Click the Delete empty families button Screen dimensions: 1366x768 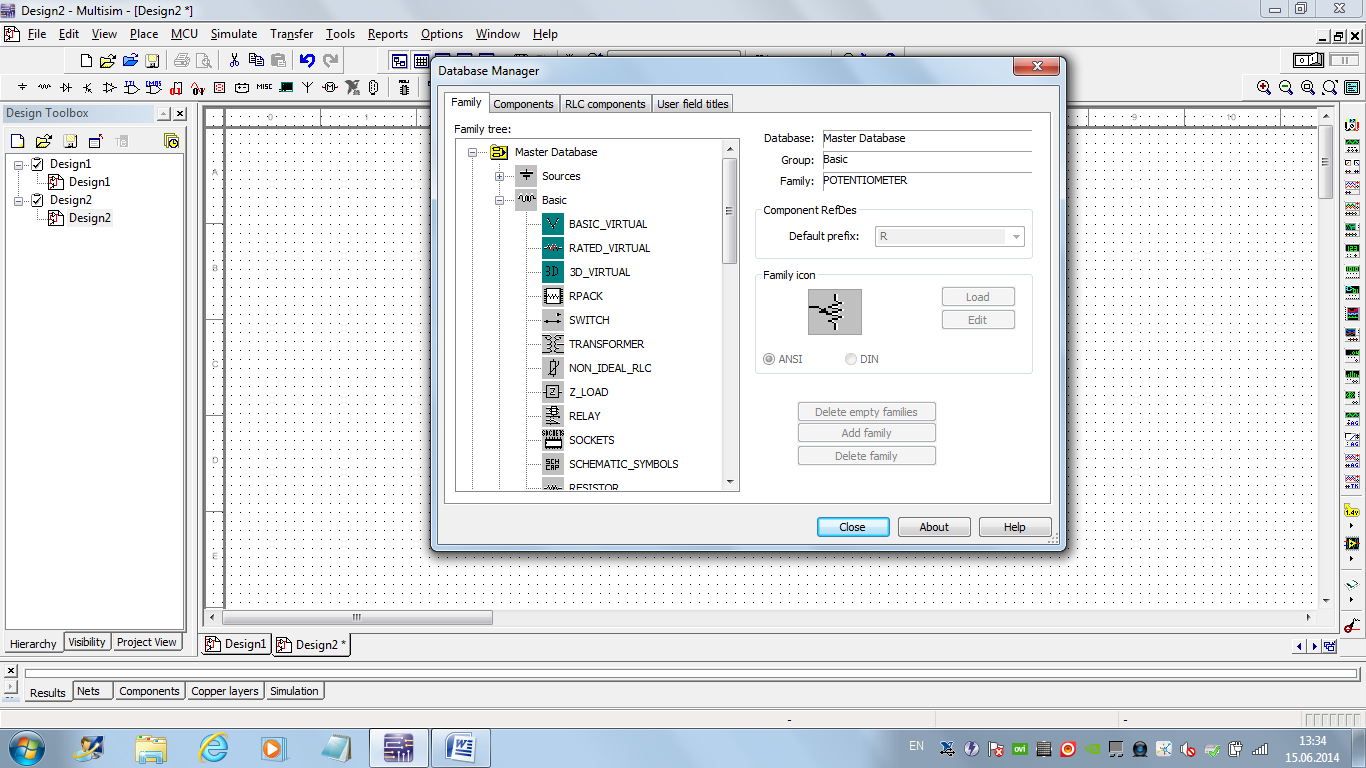[866, 412]
